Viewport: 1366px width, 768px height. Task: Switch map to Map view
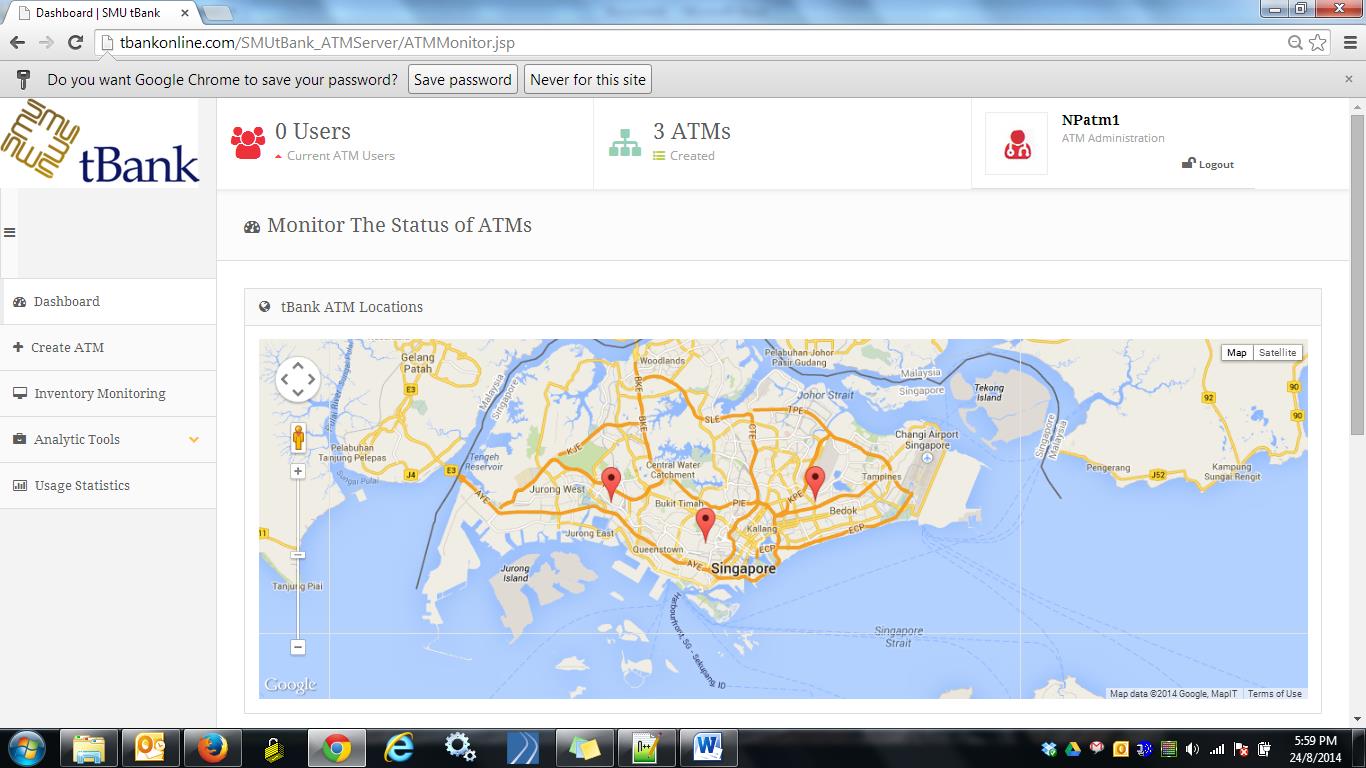click(1237, 352)
